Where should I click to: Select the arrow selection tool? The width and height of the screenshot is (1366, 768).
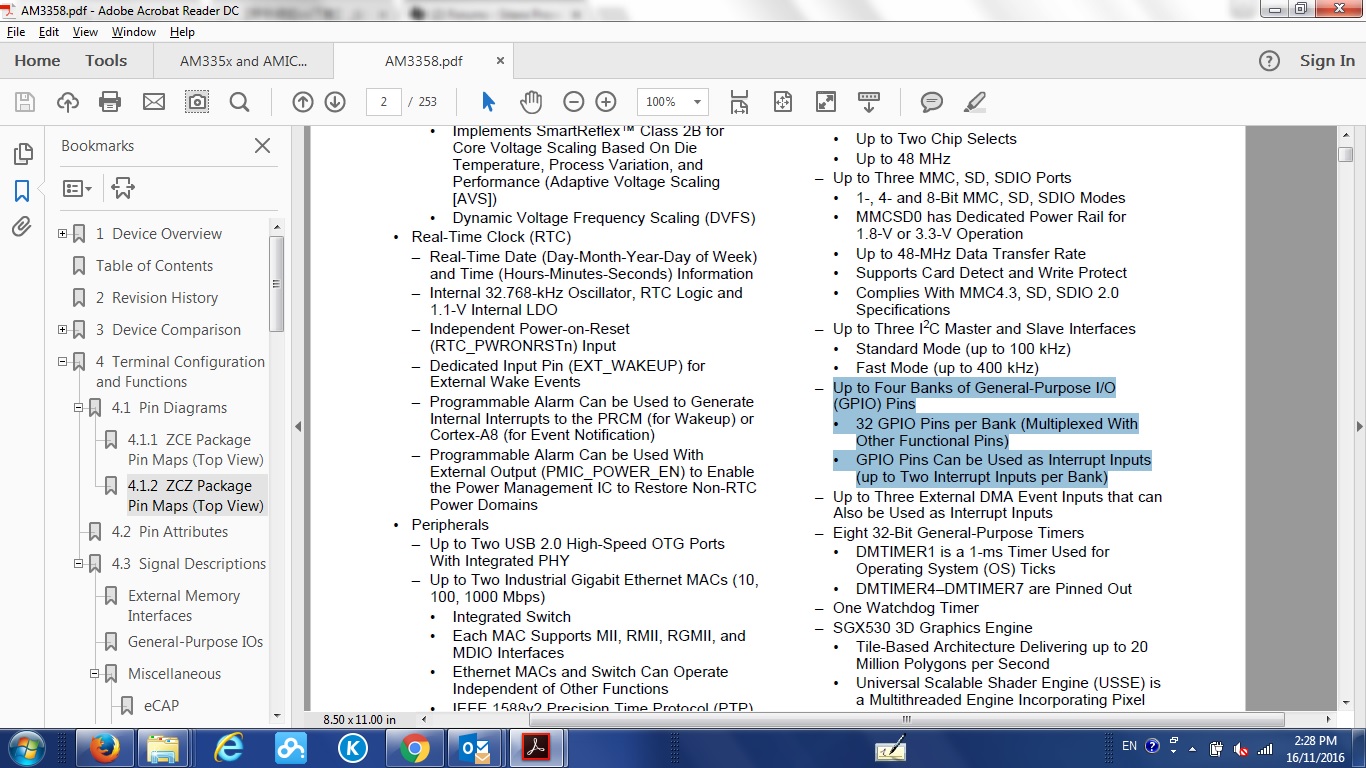click(x=488, y=102)
